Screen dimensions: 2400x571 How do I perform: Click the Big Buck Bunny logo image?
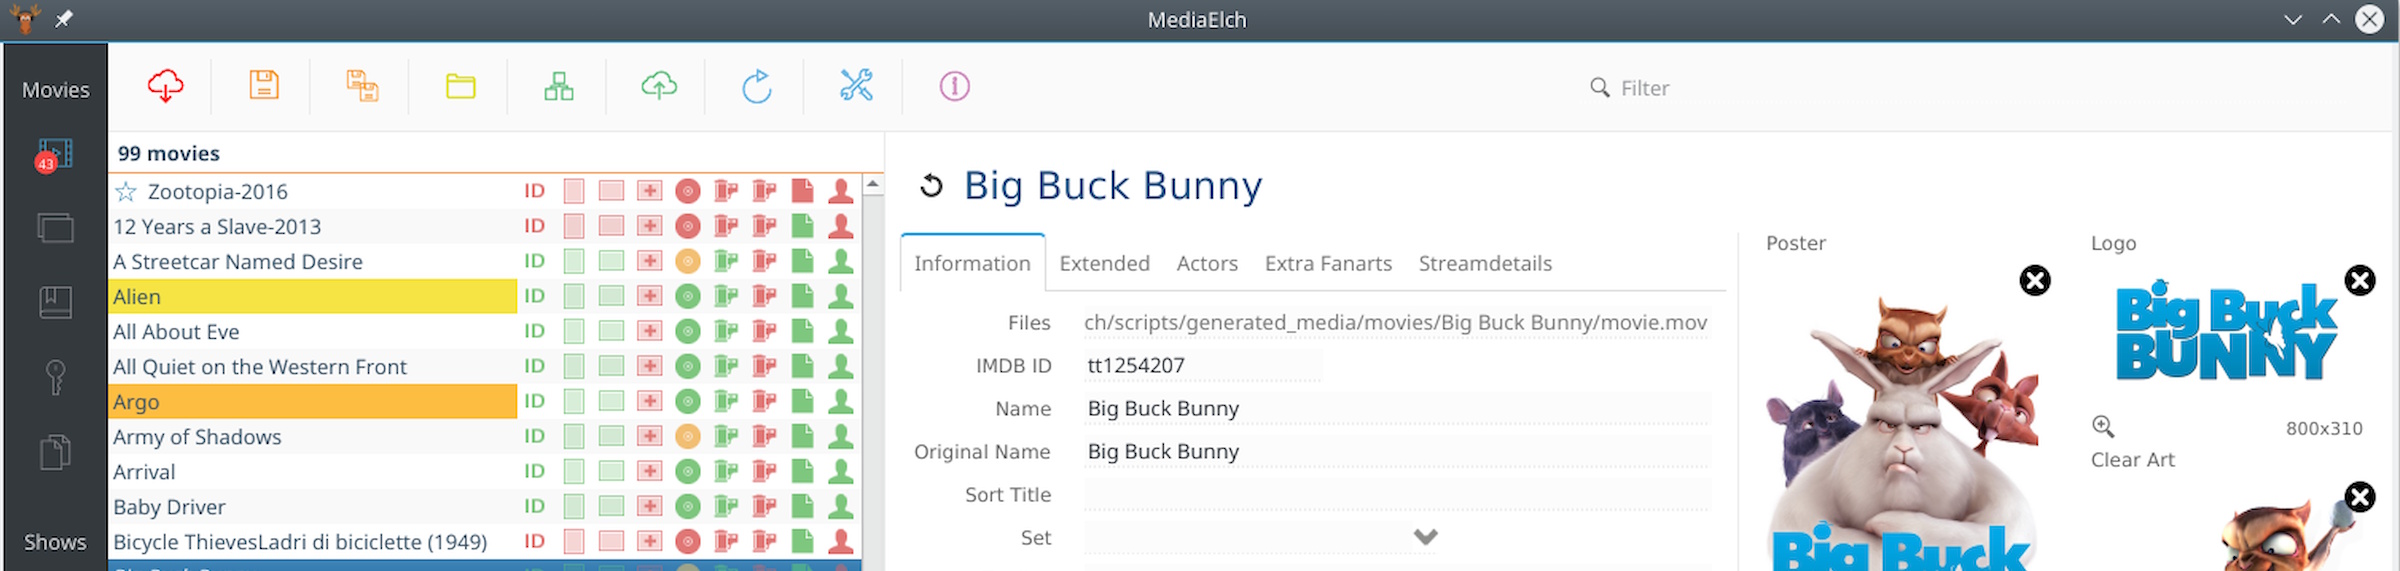2226,331
